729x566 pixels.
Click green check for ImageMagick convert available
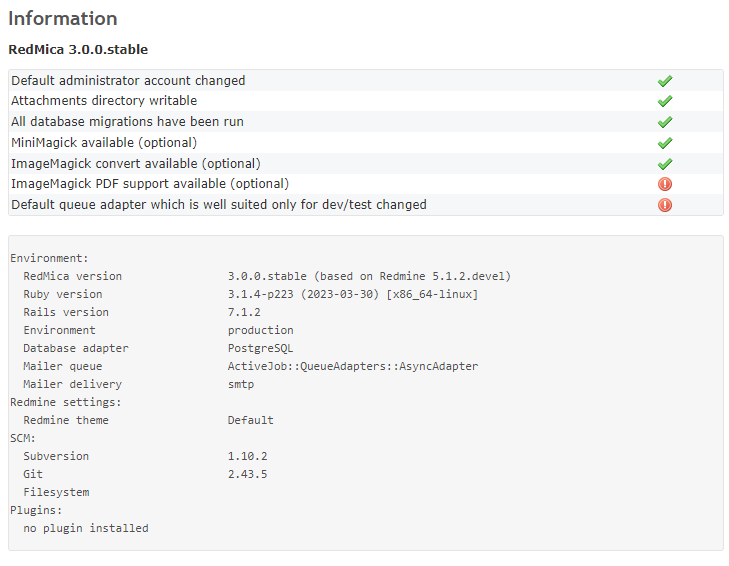tap(665, 164)
